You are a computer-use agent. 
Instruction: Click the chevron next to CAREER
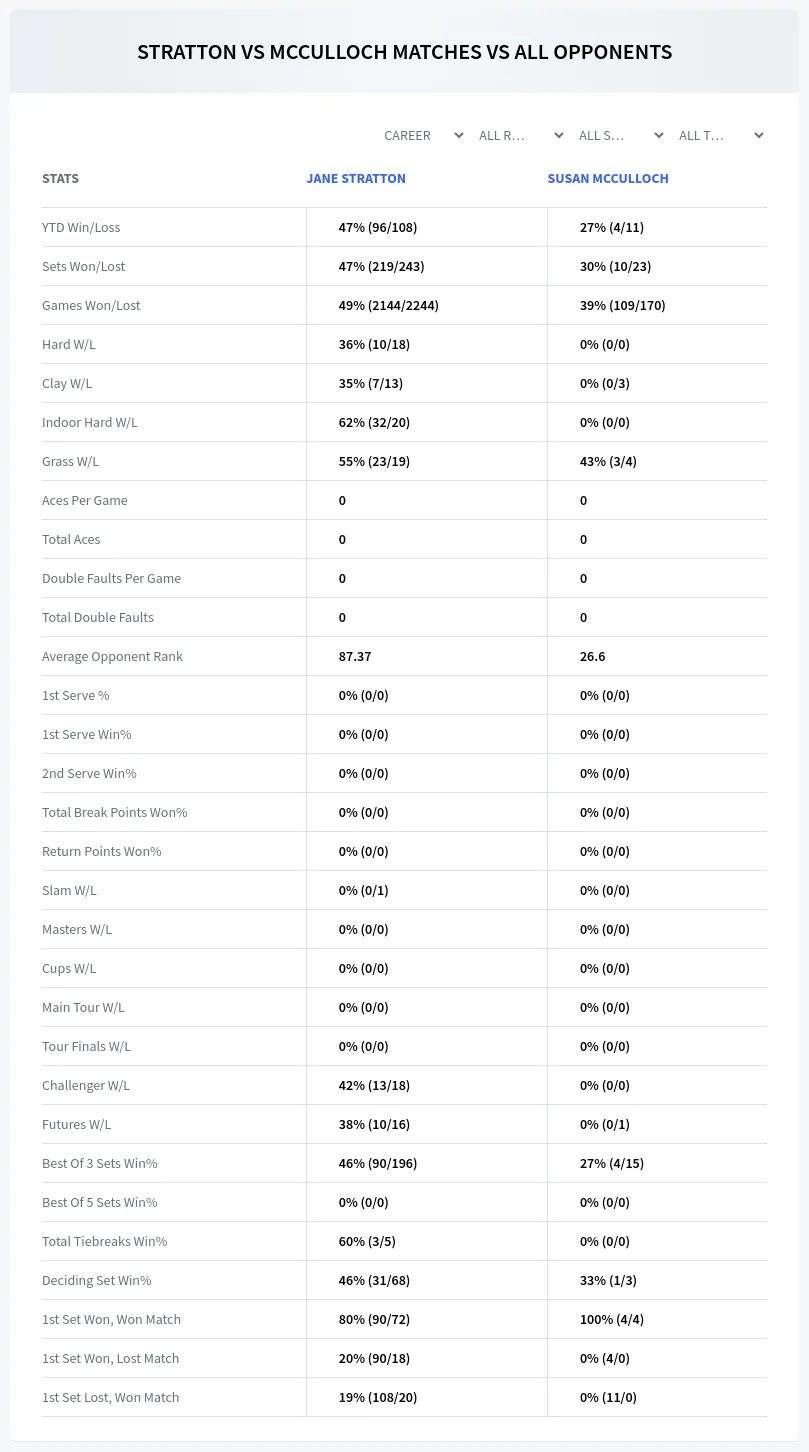click(x=458, y=135)
